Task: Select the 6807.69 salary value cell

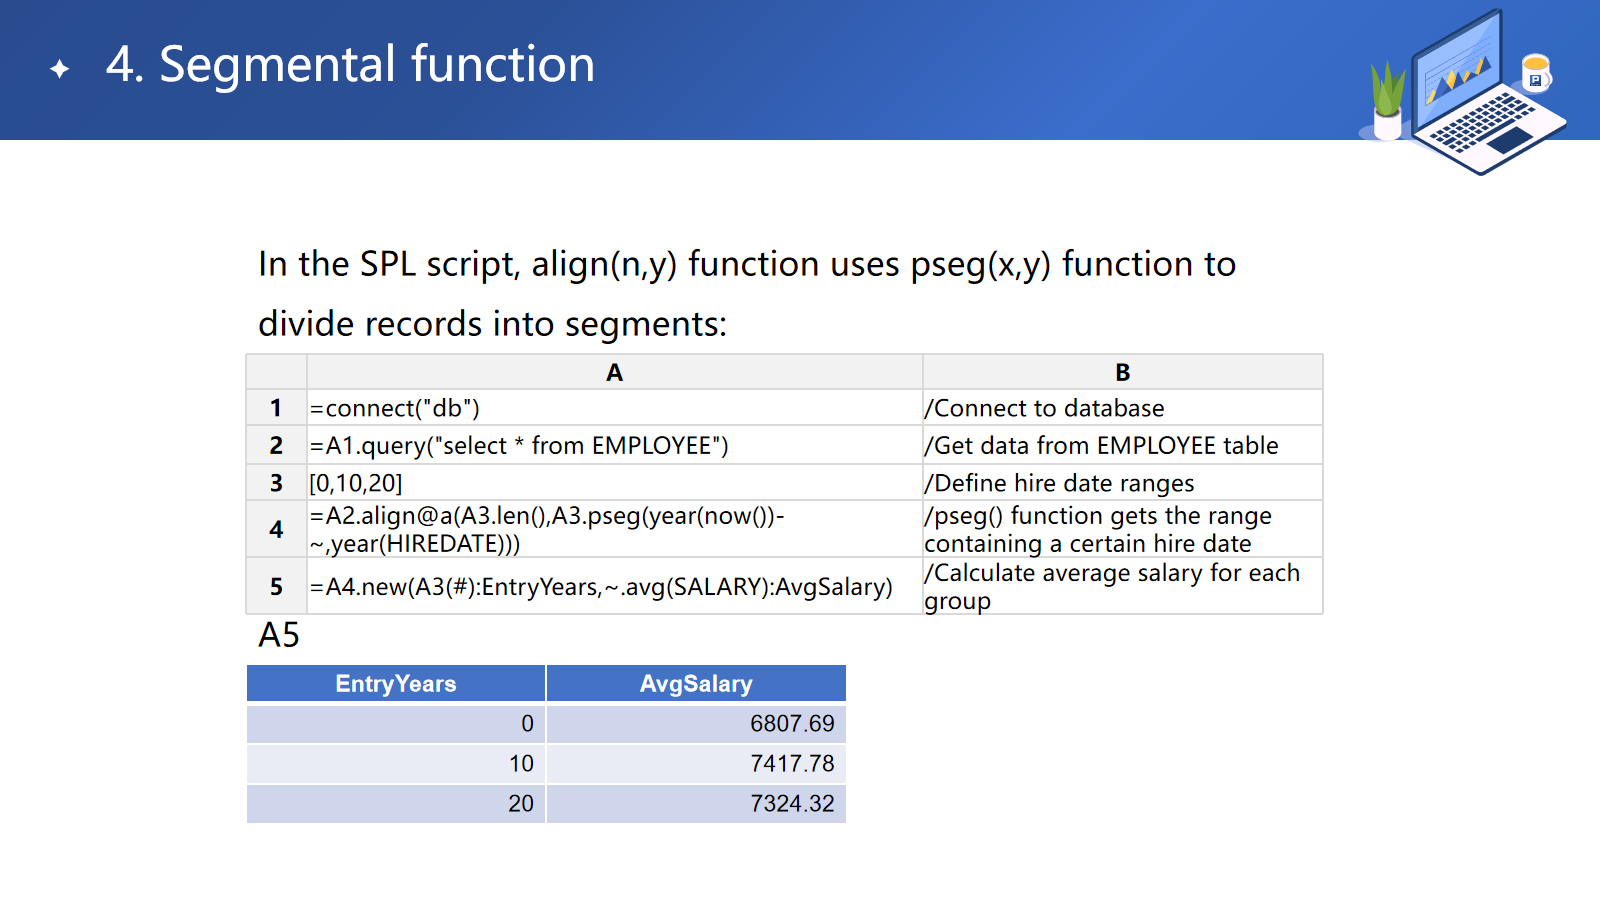Action: (x=696, y=724)
